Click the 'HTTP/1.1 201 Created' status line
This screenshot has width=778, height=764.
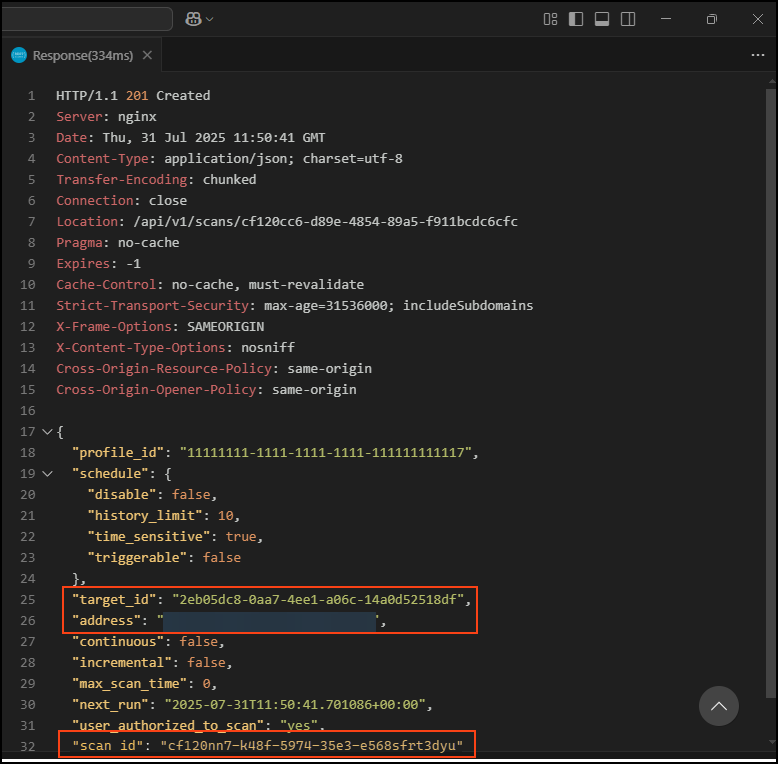[x=133, y=95]
